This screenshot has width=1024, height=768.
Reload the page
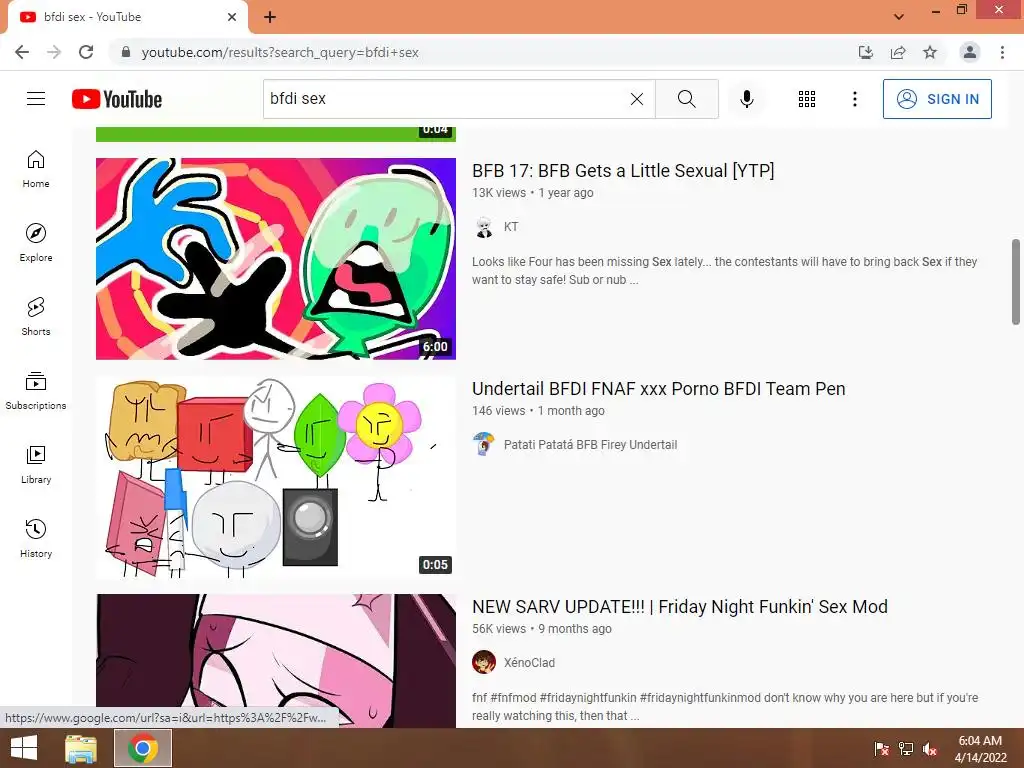click(x=86, y=52)
